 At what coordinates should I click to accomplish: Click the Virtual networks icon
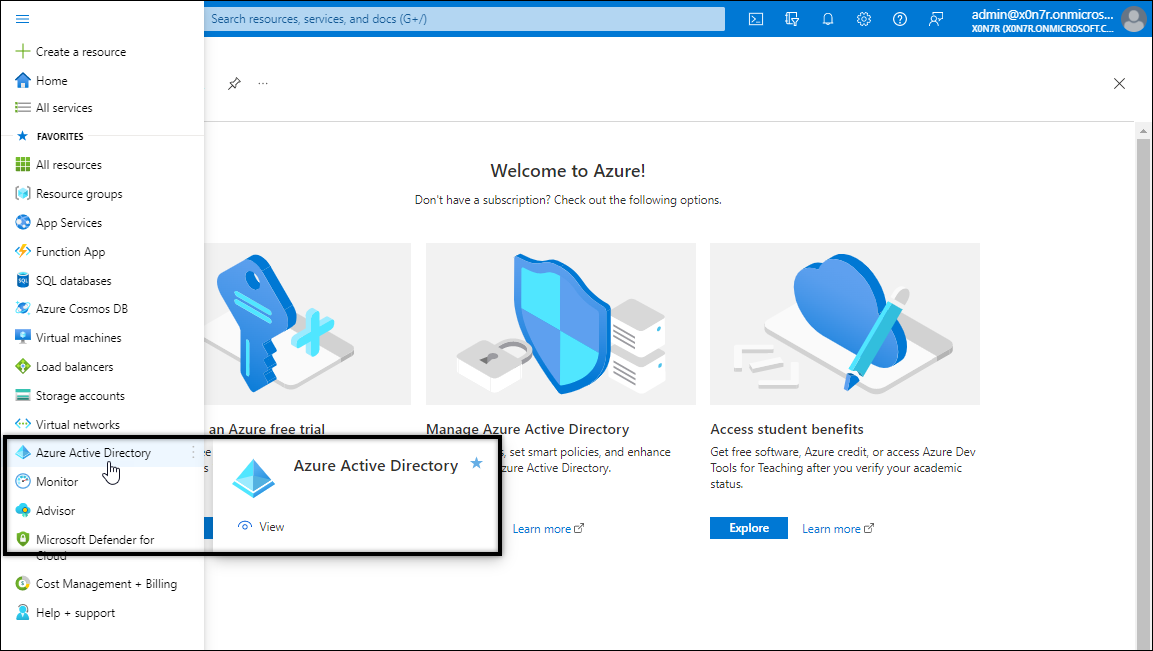23,424
